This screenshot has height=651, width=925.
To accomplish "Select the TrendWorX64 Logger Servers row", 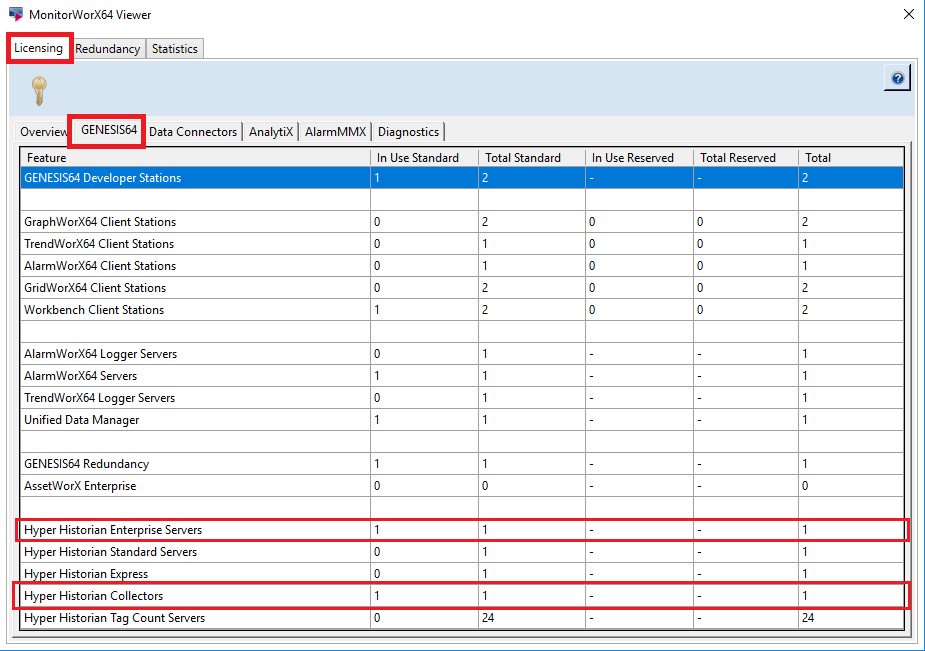I will point(462,398).
